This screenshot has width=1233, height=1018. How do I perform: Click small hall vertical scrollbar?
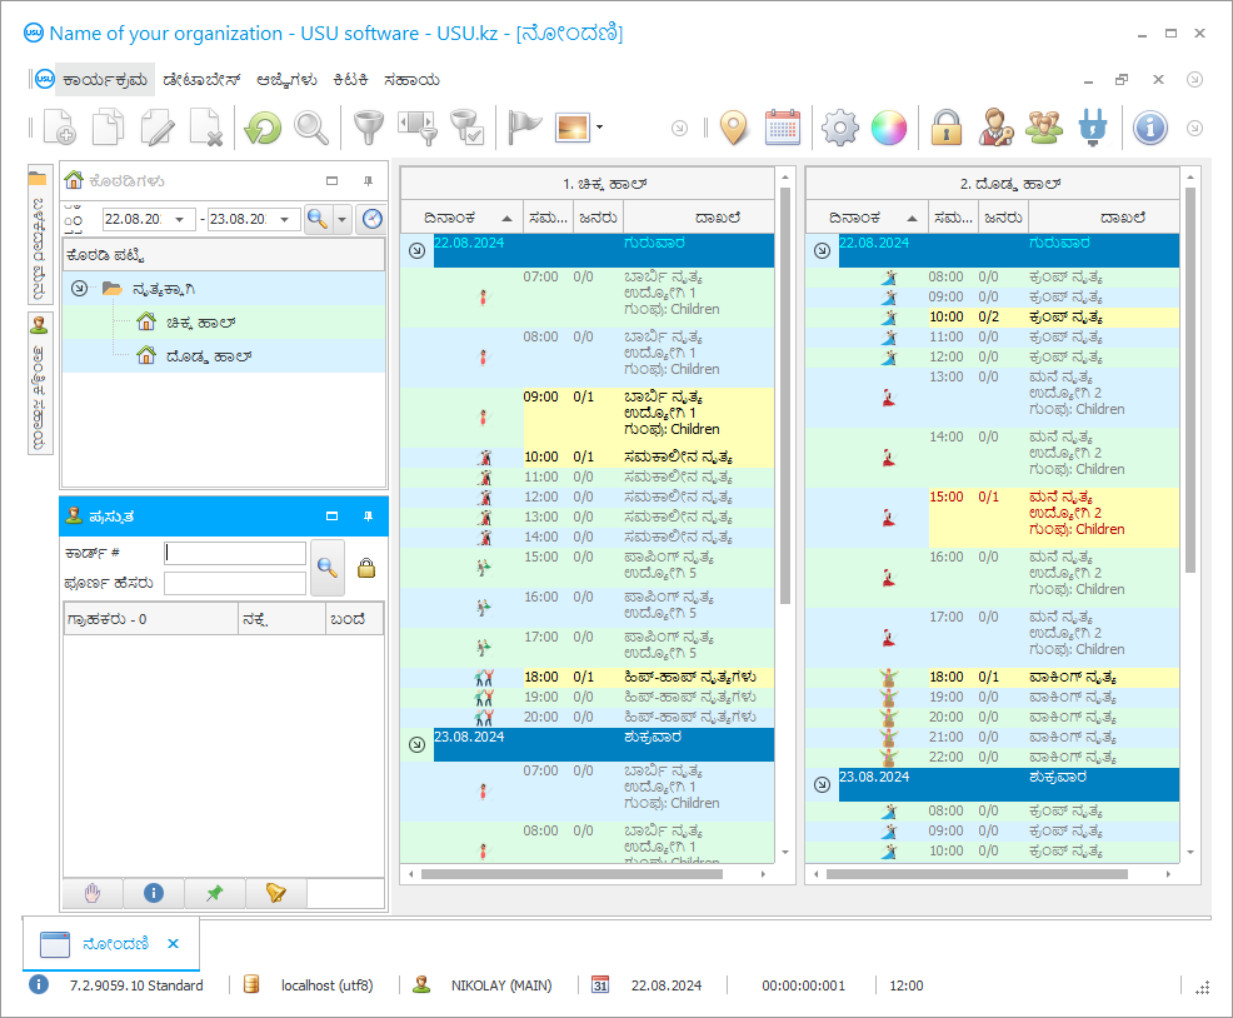[785, 395]
